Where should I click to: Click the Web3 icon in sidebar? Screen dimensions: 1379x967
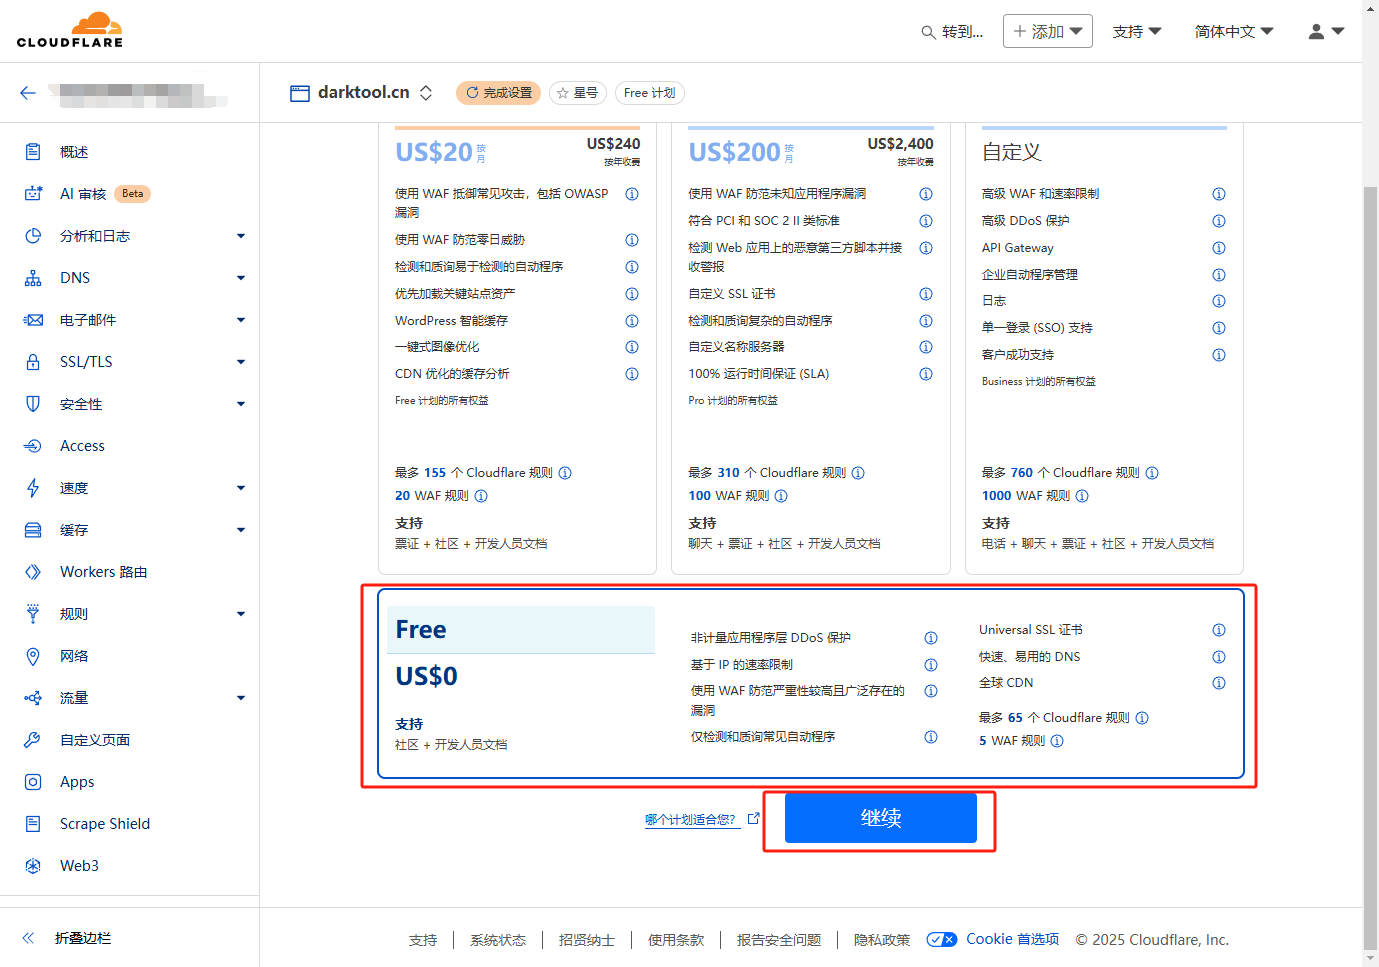33,866
